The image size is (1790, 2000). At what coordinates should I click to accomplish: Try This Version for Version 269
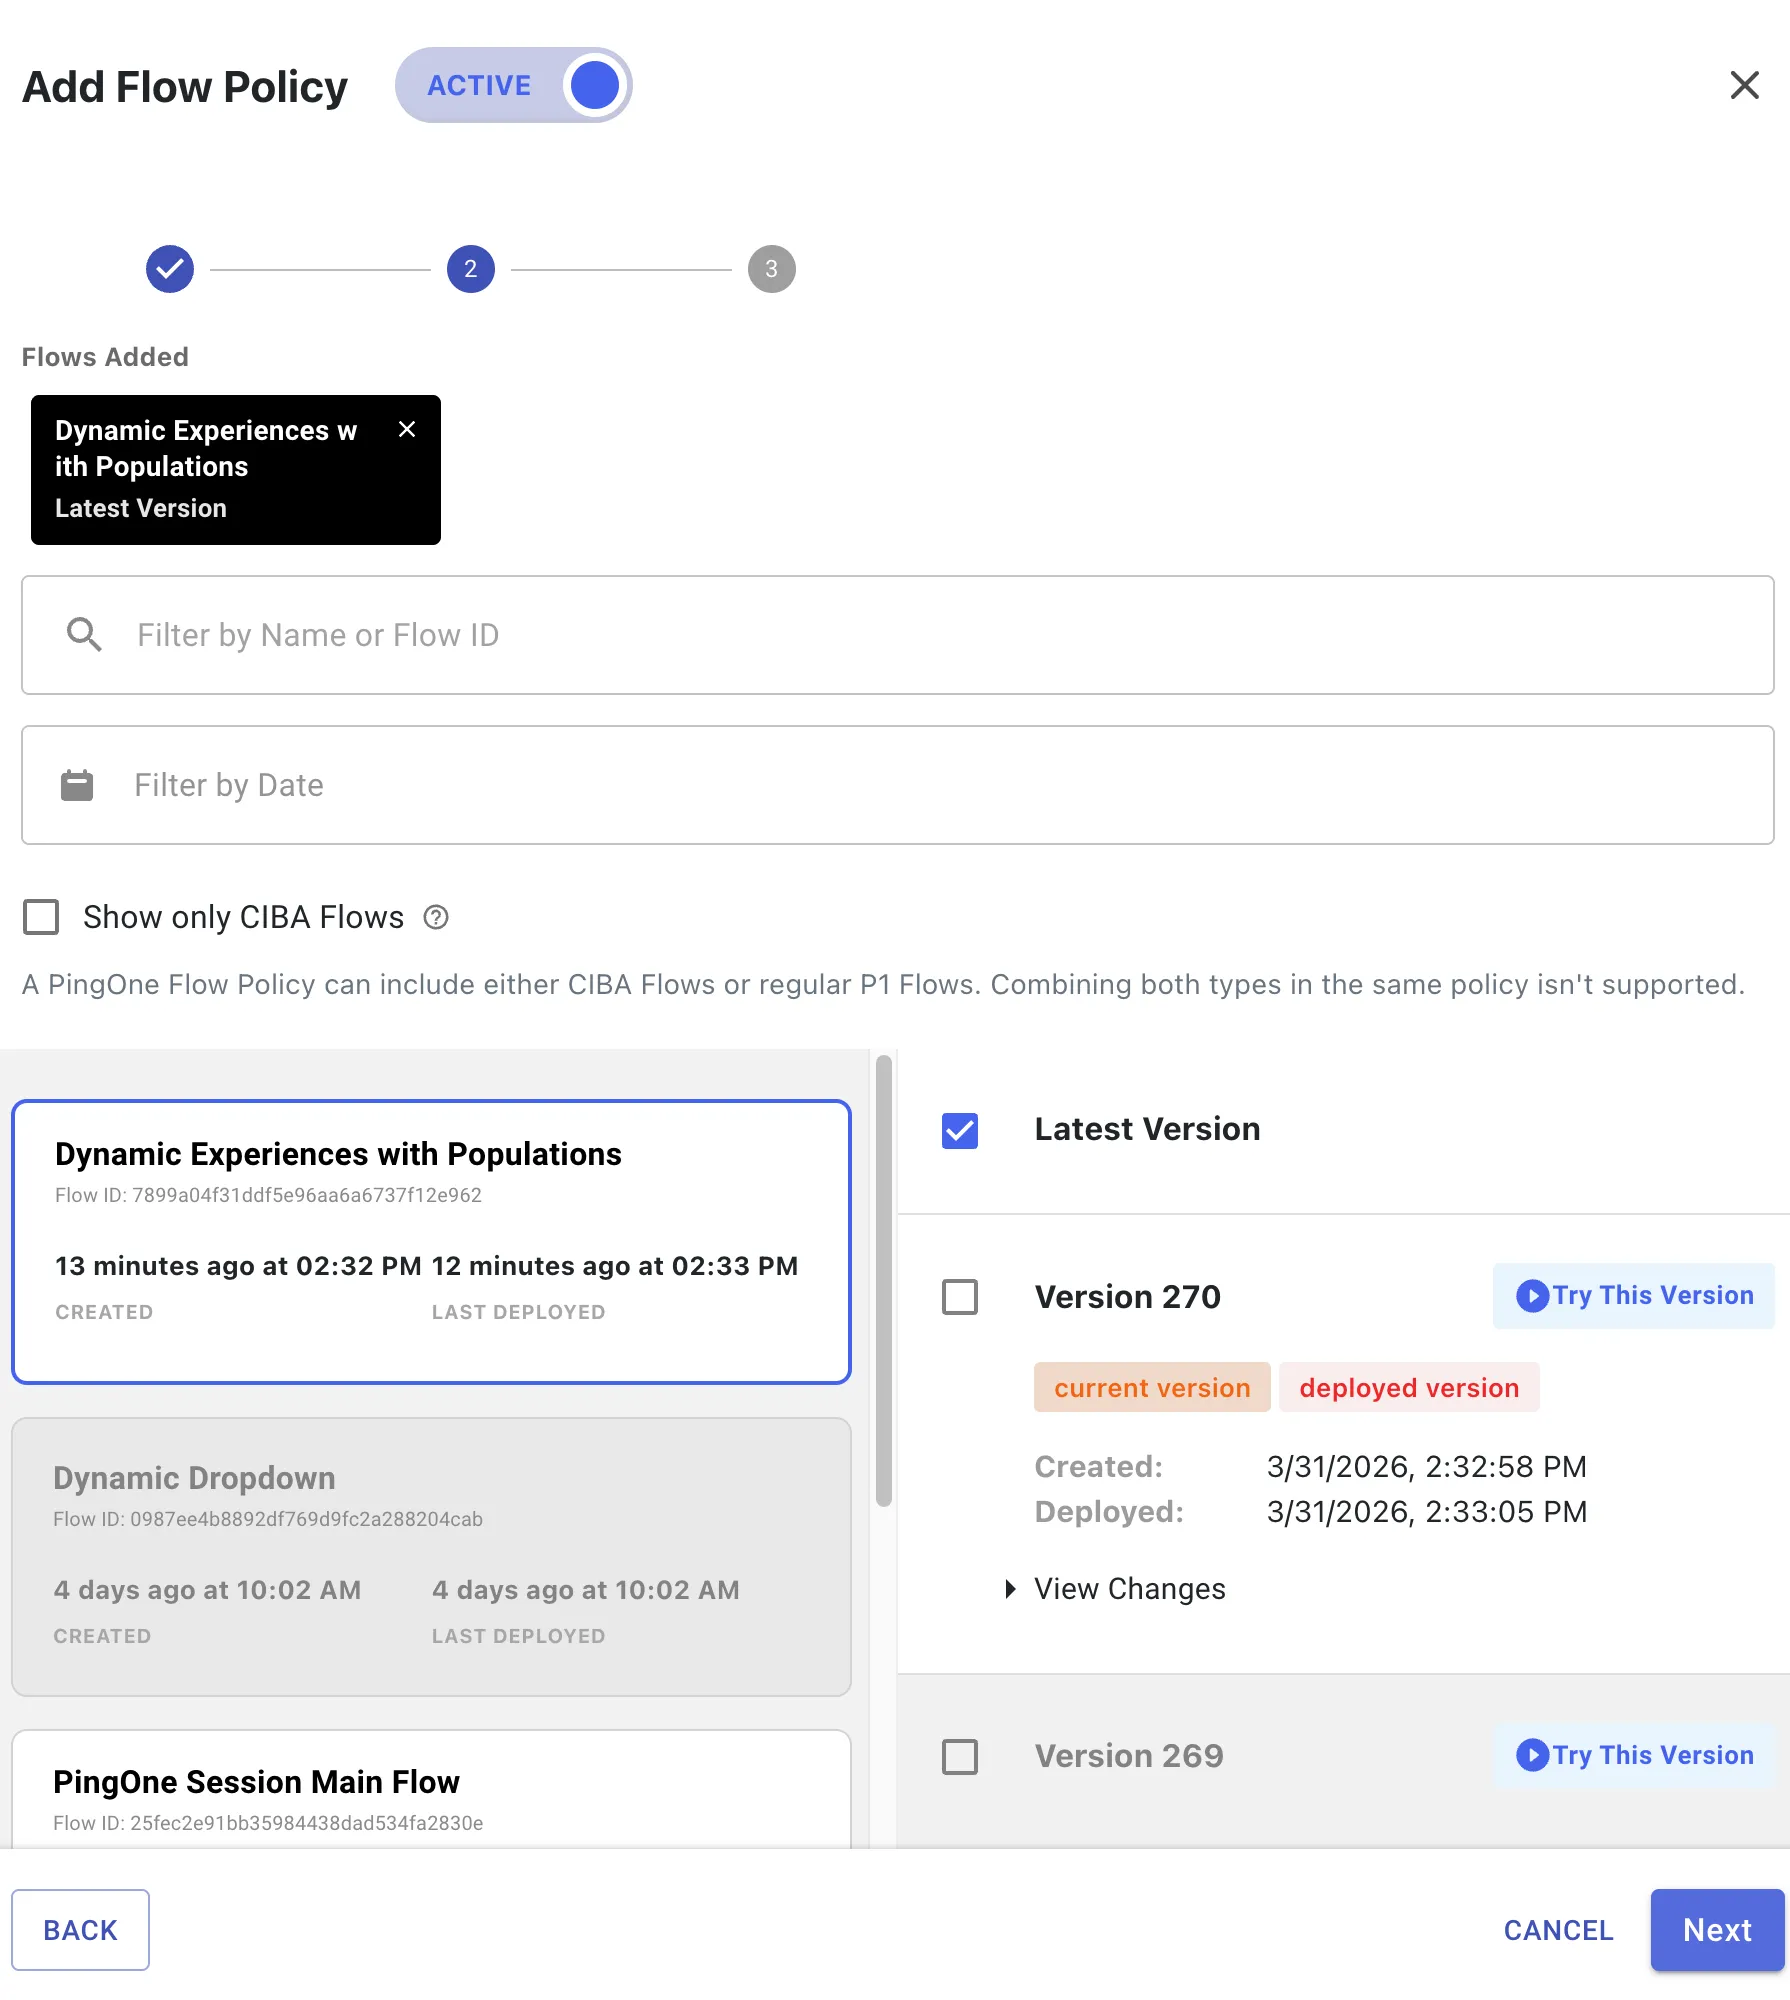(1633, 1756)
